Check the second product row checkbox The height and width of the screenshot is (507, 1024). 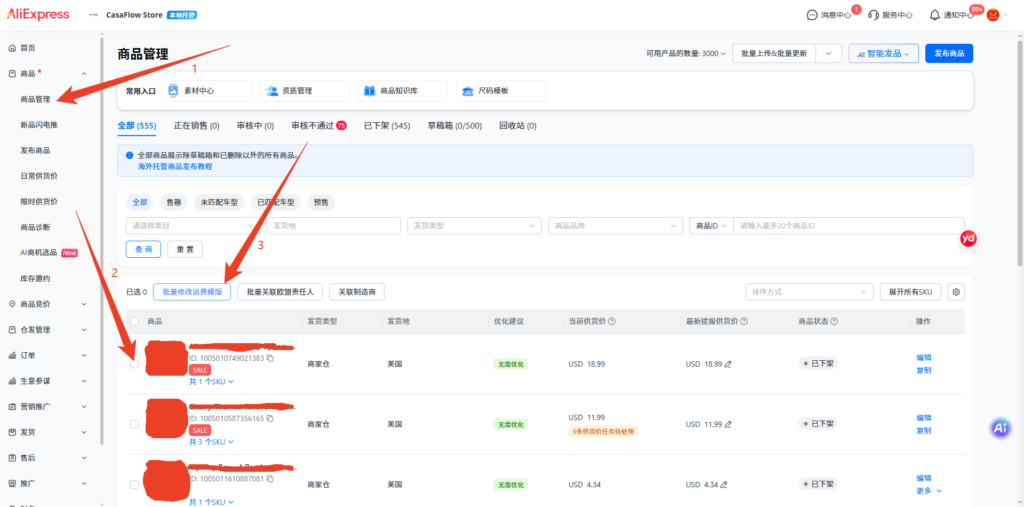[135, 424]
